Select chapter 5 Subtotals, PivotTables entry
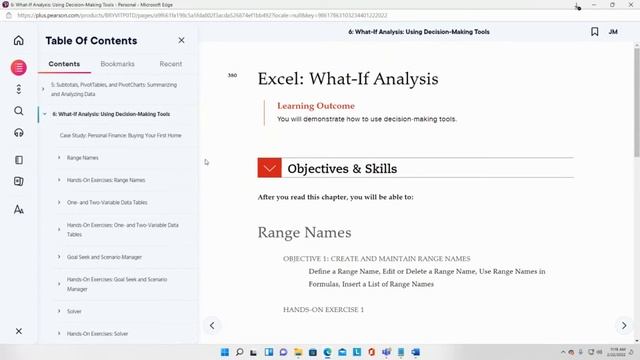This screenshot has width=640, height=360. [x=114, y=89]
